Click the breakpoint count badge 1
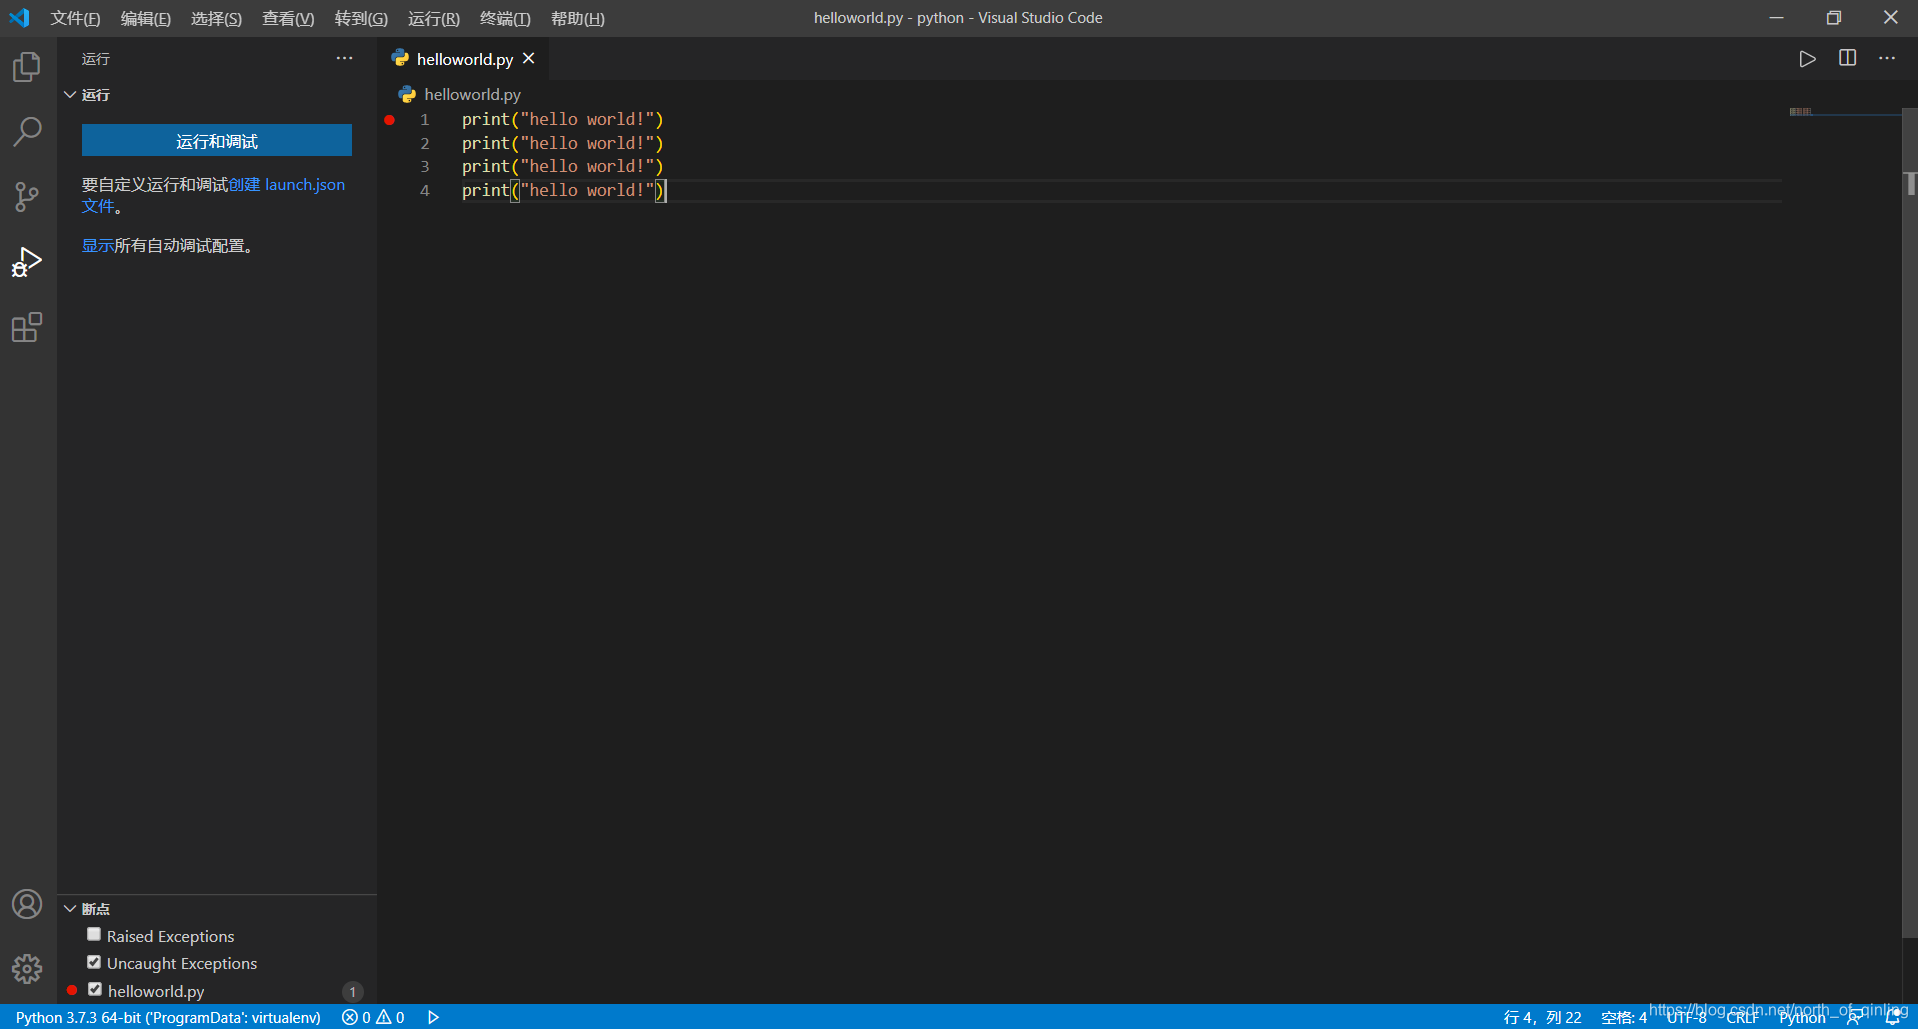1918x1029 pixels. click(353, 991)
